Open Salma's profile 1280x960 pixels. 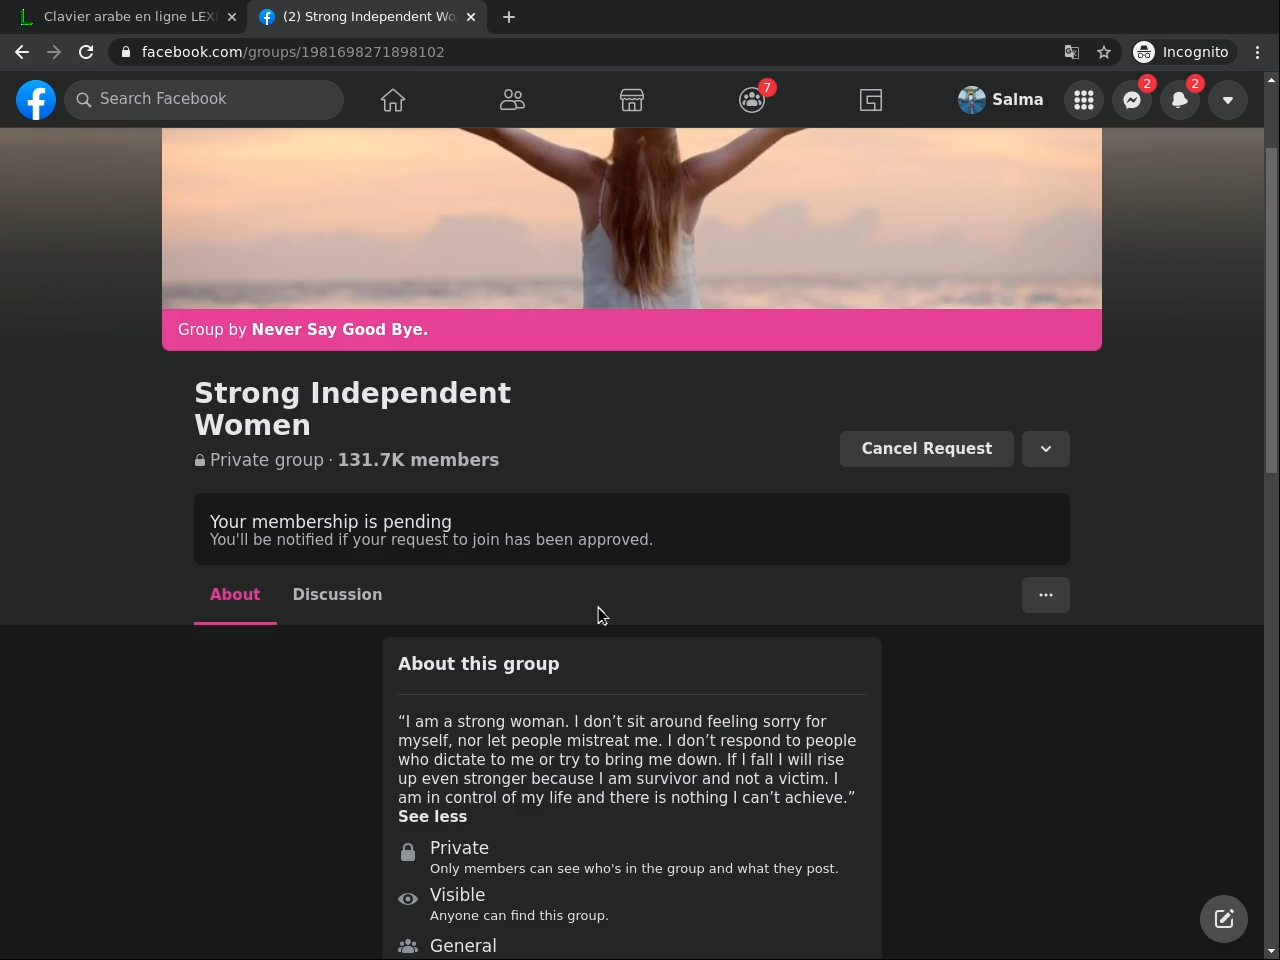click(1001, 100)
